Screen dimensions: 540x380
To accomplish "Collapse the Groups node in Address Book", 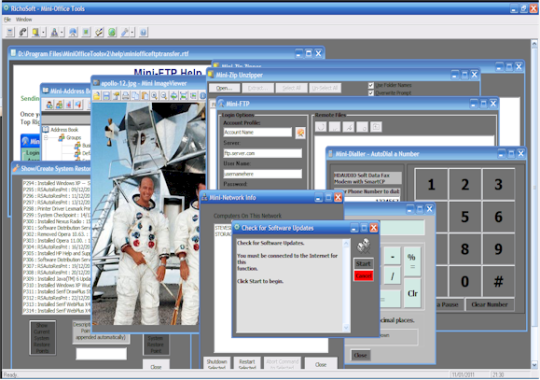I will [46, 137].
